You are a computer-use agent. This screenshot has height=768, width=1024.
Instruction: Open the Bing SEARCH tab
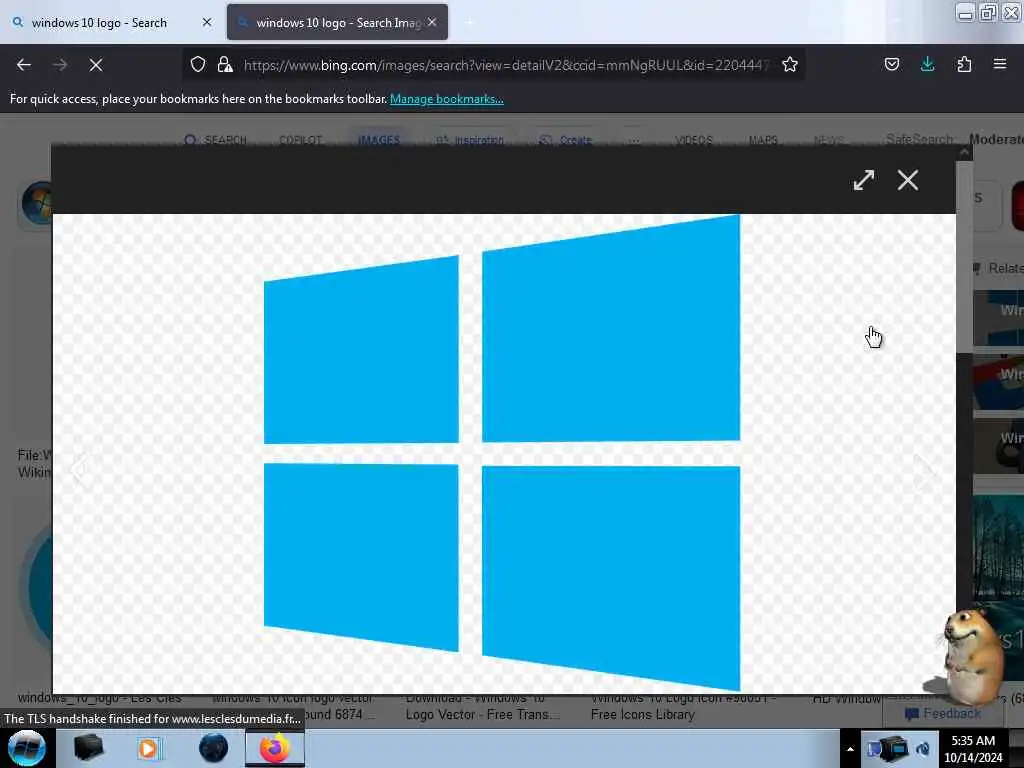click(x=216, y=140)
